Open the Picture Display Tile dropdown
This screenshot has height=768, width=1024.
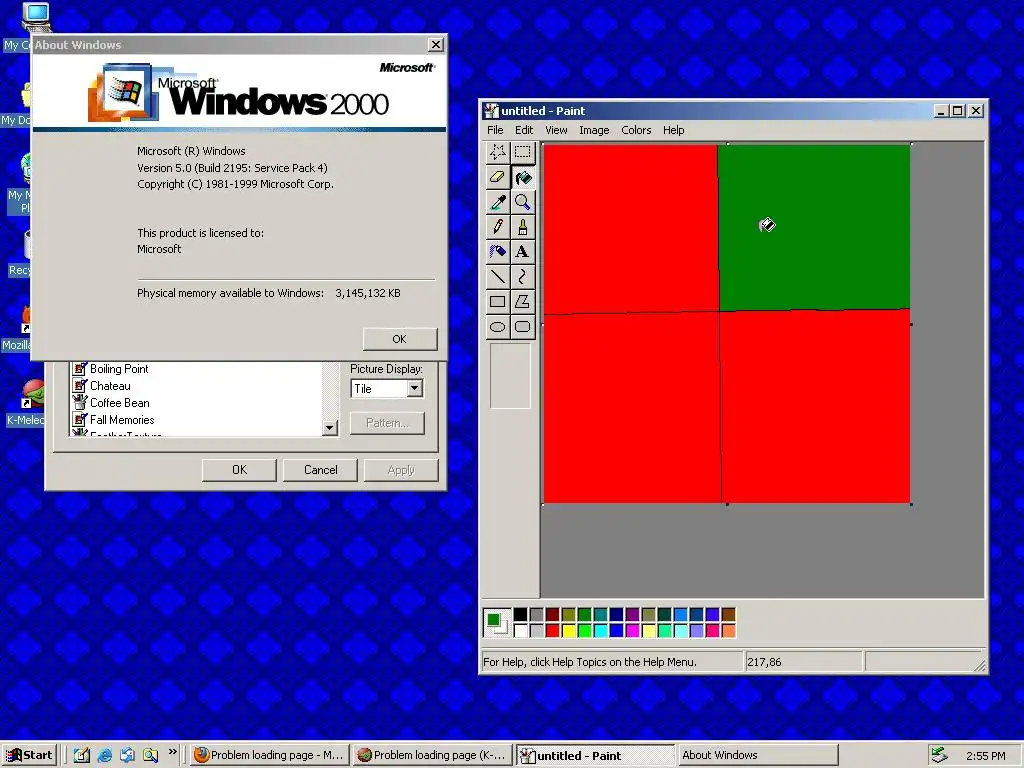click(x=414, y=389)
